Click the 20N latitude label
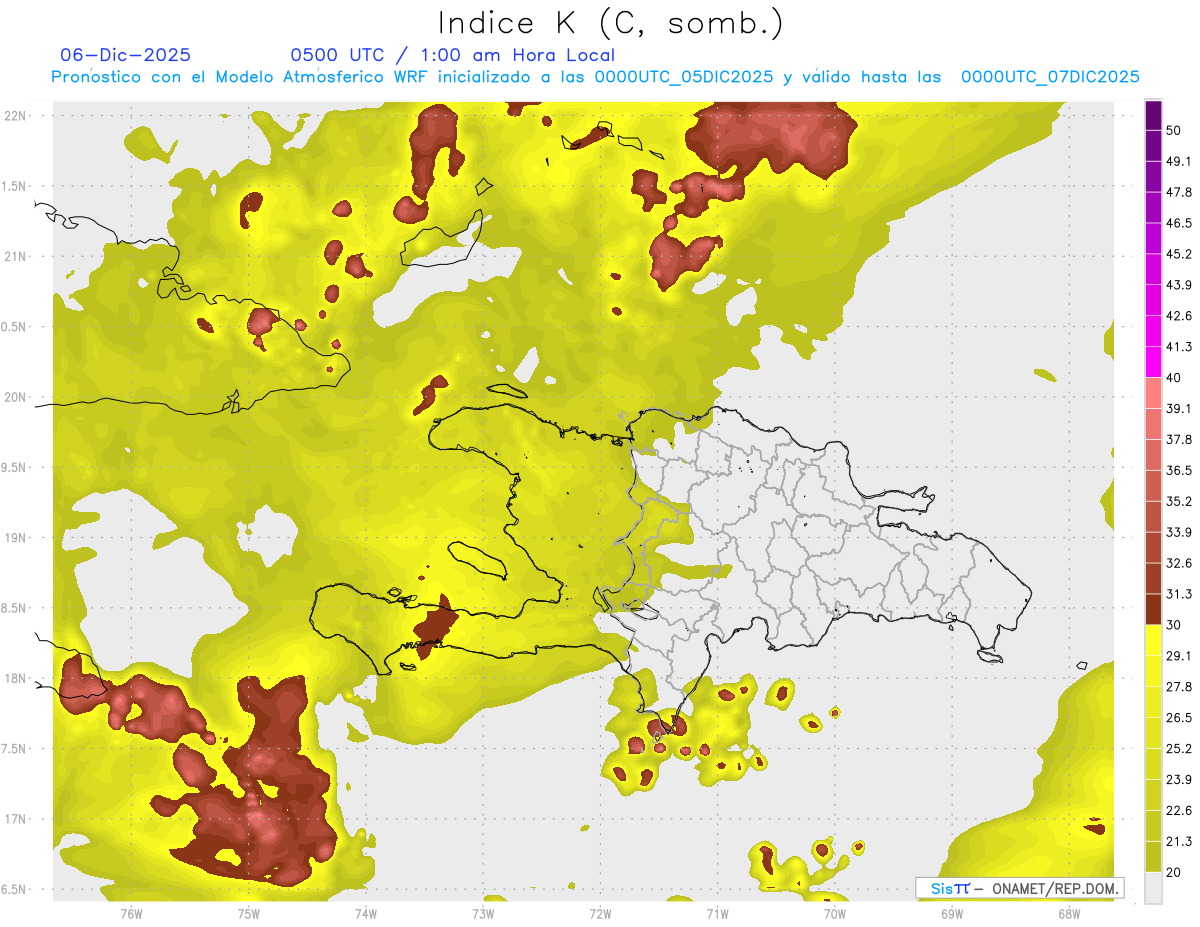 [x=16, y=397]
